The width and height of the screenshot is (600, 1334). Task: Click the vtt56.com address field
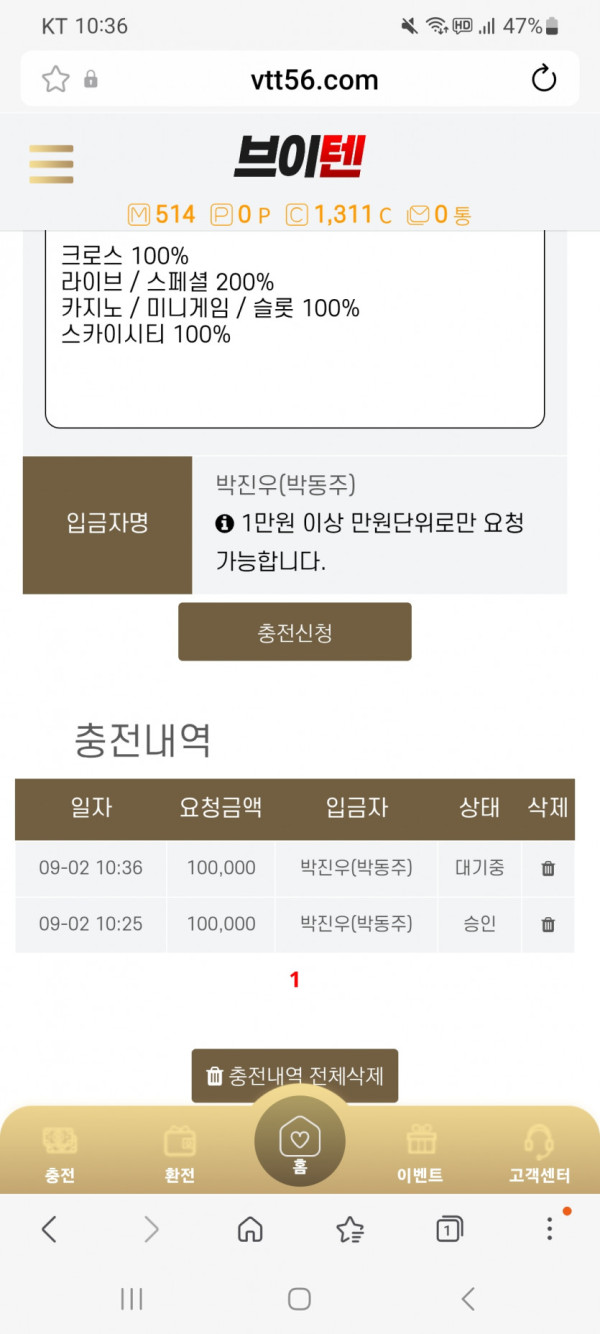(x=314, y=79)
